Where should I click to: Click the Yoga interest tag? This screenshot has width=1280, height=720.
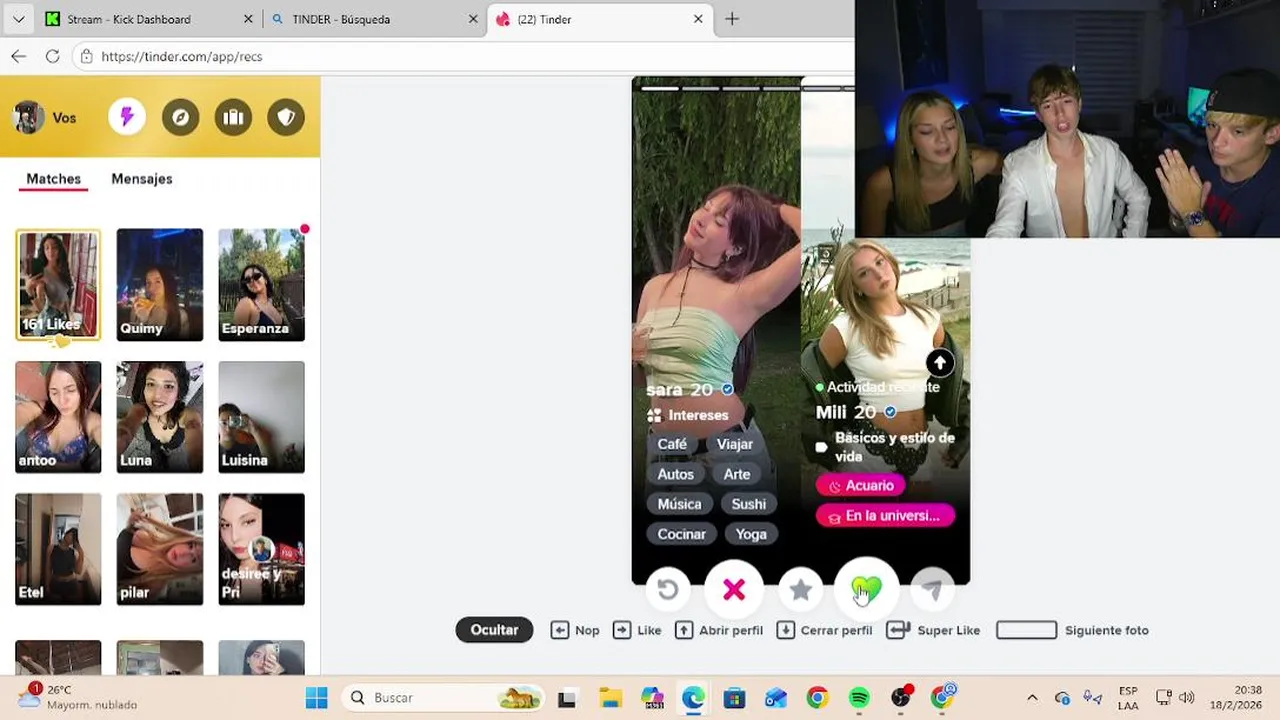point(751,534)
